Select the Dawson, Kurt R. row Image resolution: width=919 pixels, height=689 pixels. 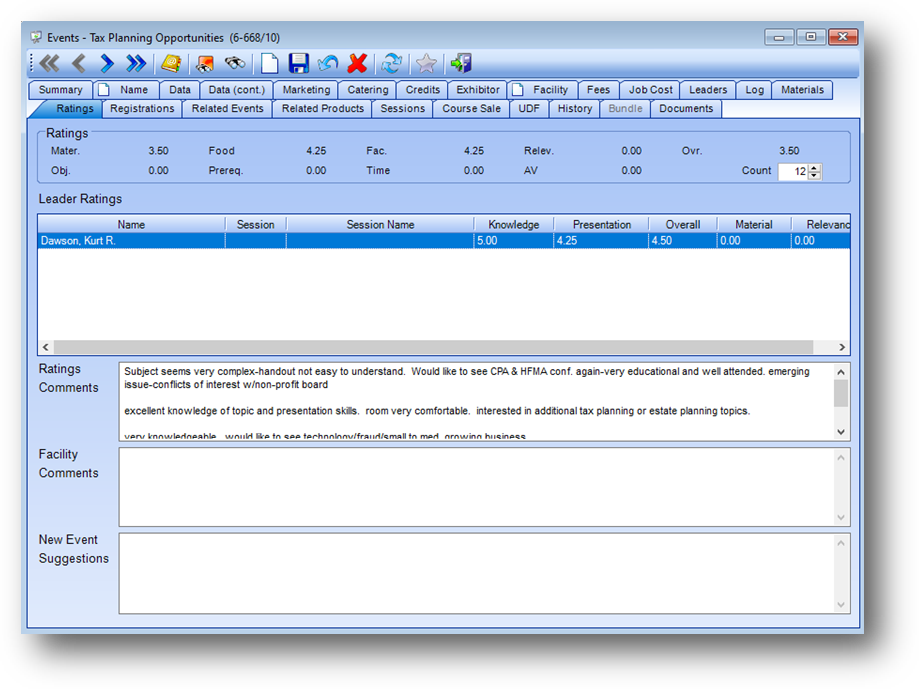tap(444, 241)
